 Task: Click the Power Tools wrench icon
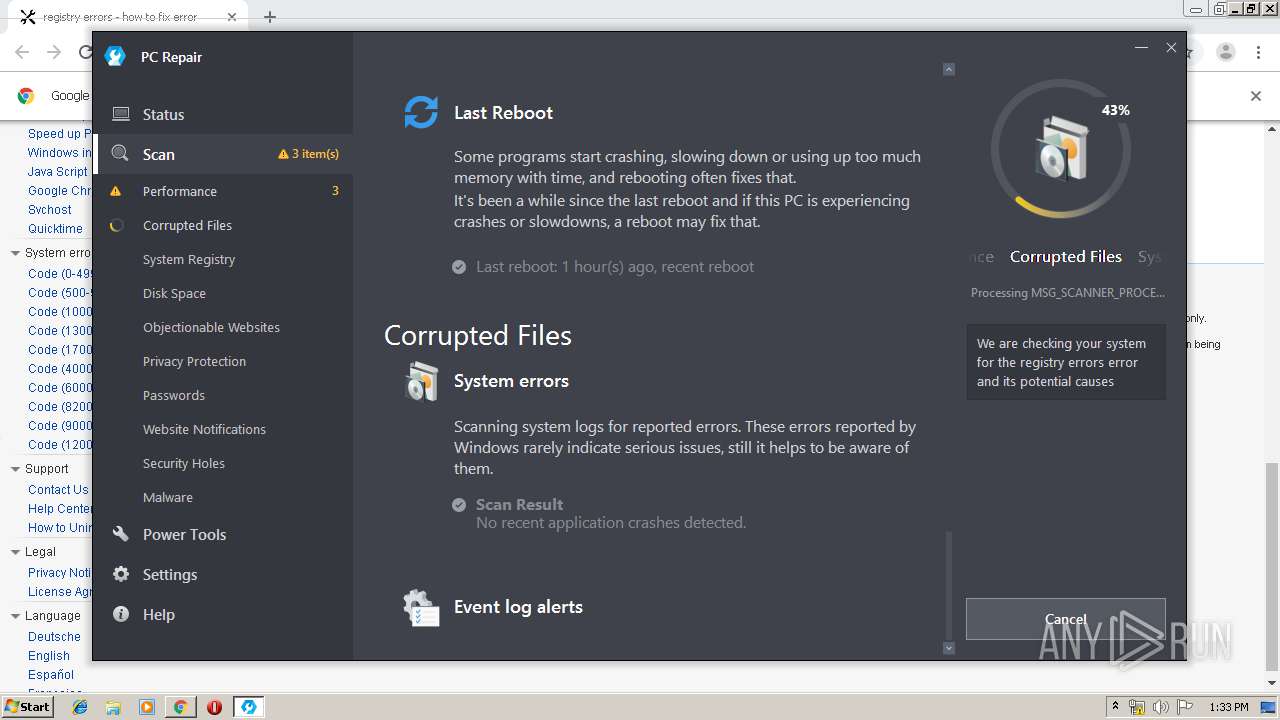point(121,534)
